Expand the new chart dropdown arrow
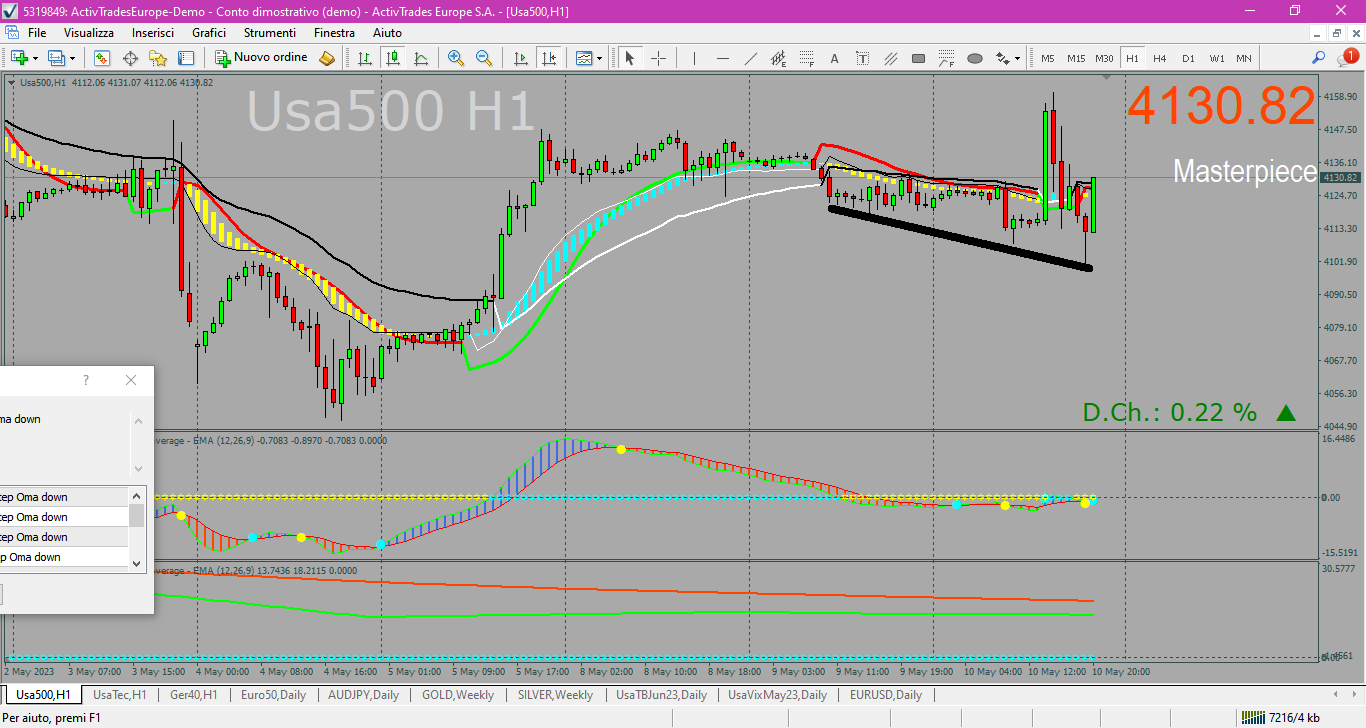 point(35,58)
